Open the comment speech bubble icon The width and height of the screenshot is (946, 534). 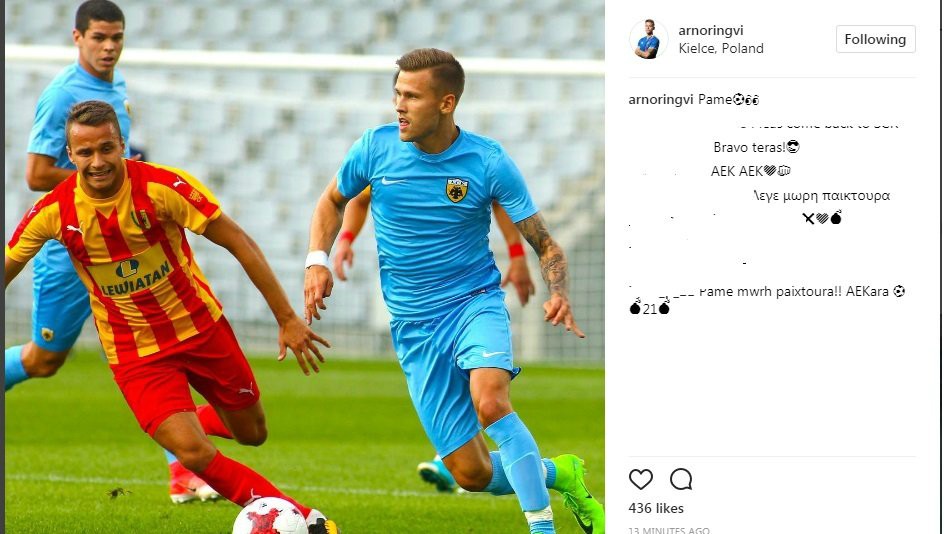(x=681, y=480)
